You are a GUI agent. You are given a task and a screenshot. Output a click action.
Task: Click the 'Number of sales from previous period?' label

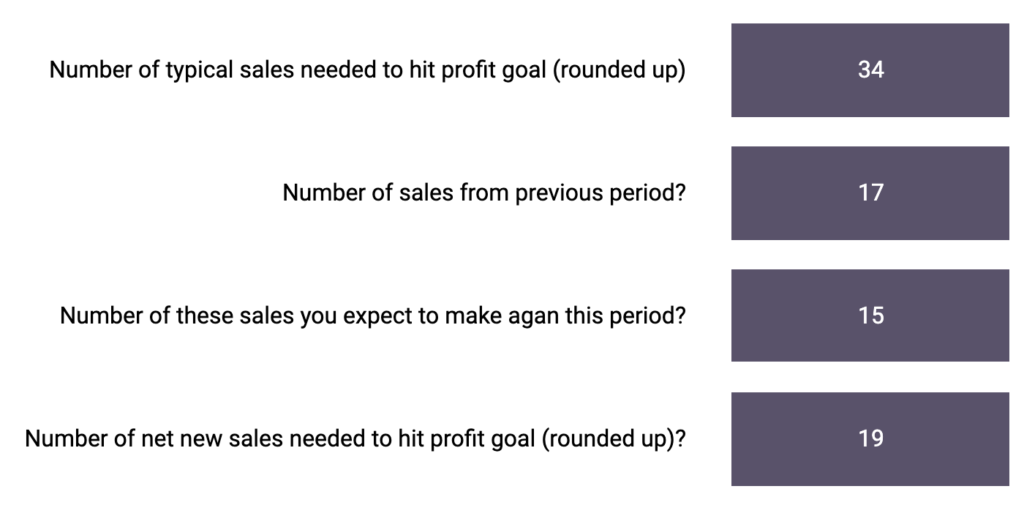click(484, 193)
